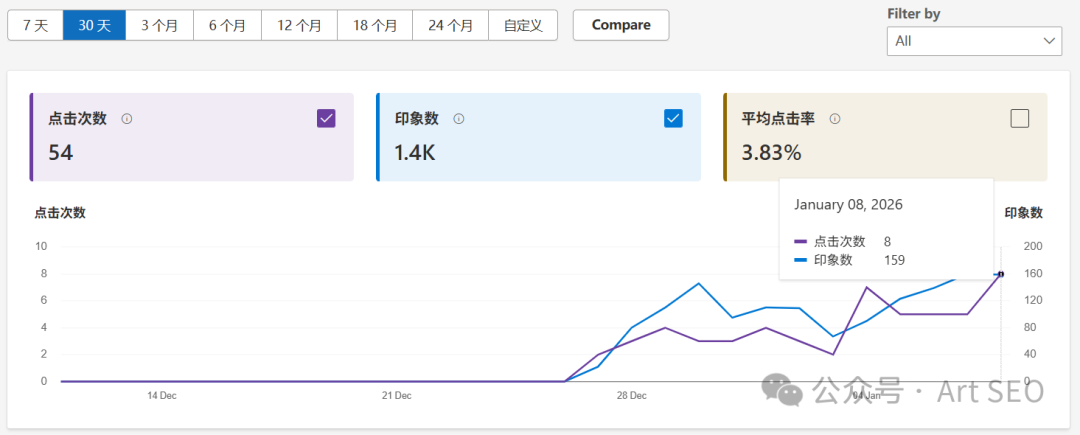Click info icon beside 印象数
The width and height of the screenshot is (1080, 435).
point(459,119)
